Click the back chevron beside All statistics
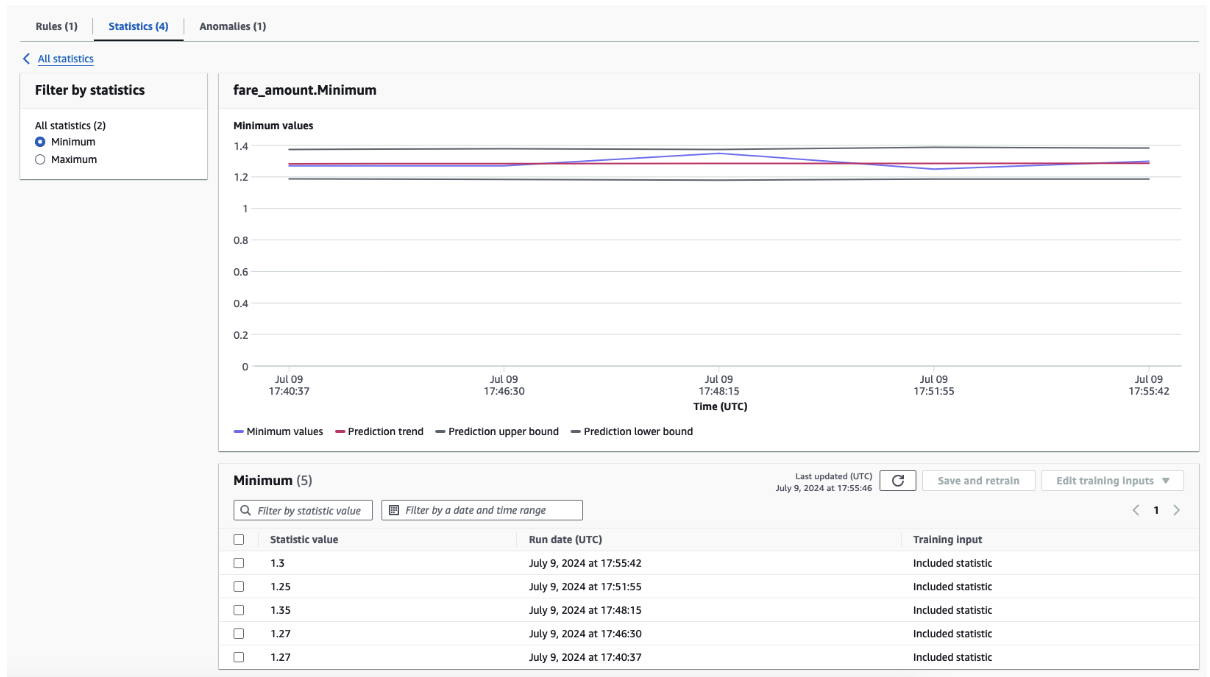 (x=26, y=59)
